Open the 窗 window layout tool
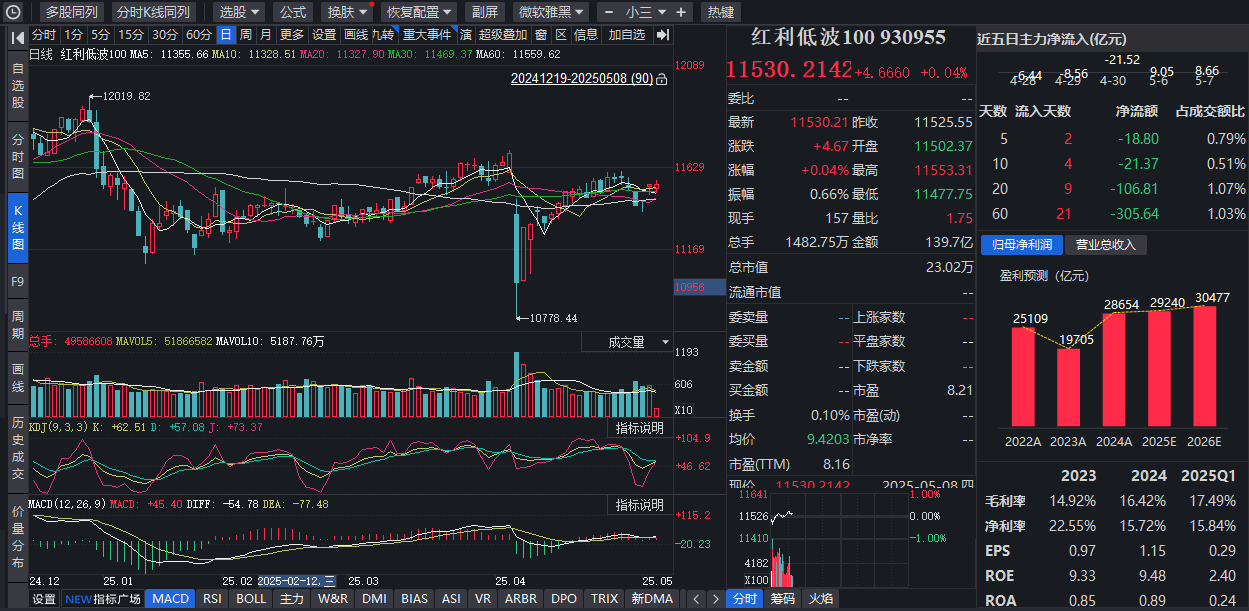This screenshot has height=611, width=1249. (541, 35)
